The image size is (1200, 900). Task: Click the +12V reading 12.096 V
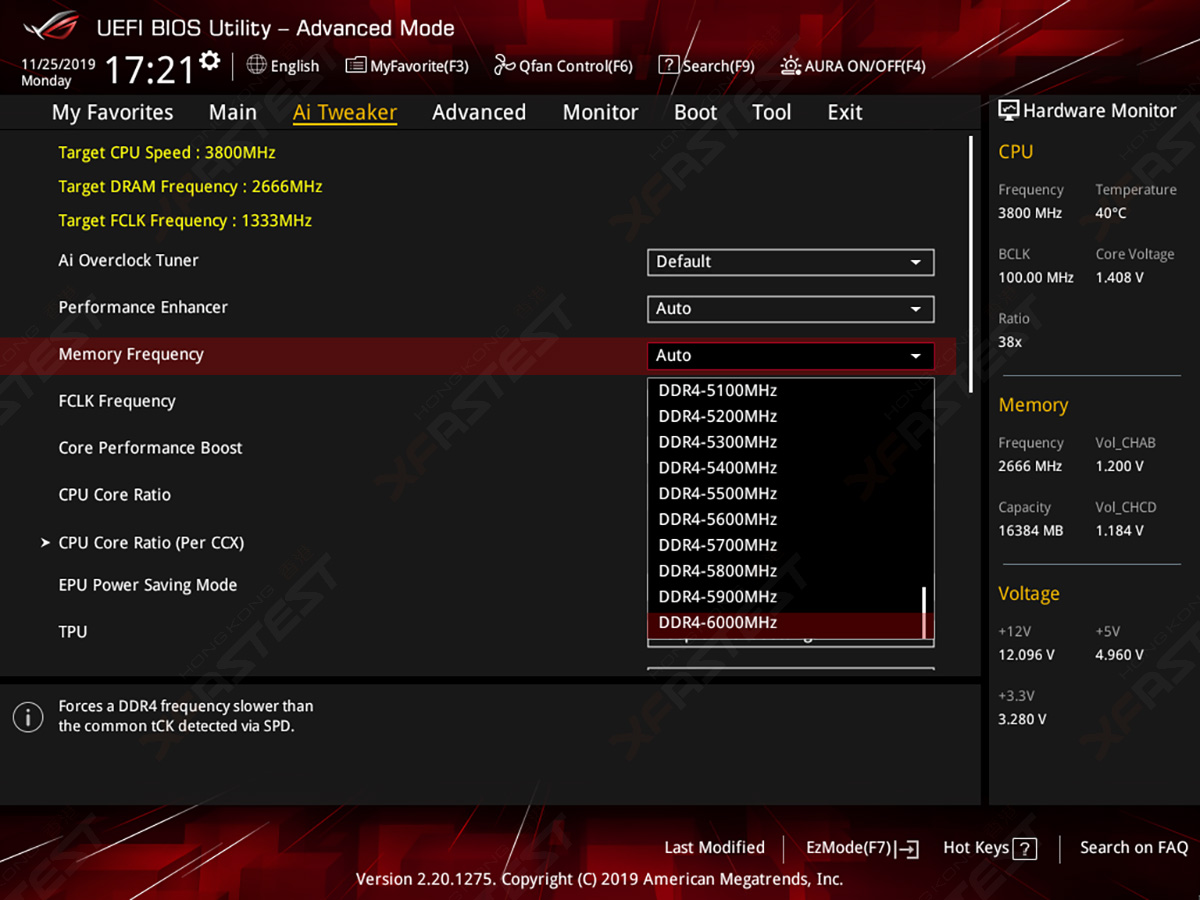(x=1026, y=655)
